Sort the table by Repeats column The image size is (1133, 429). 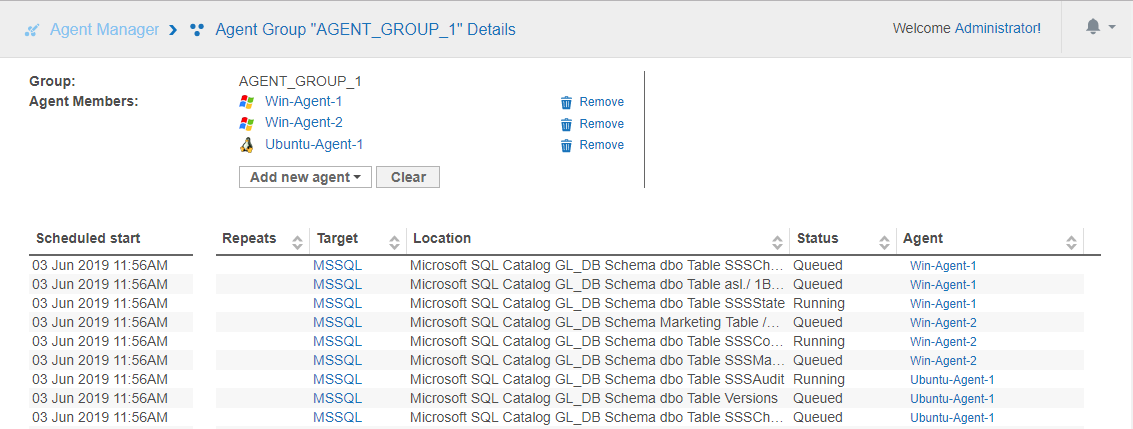(297, 240)
